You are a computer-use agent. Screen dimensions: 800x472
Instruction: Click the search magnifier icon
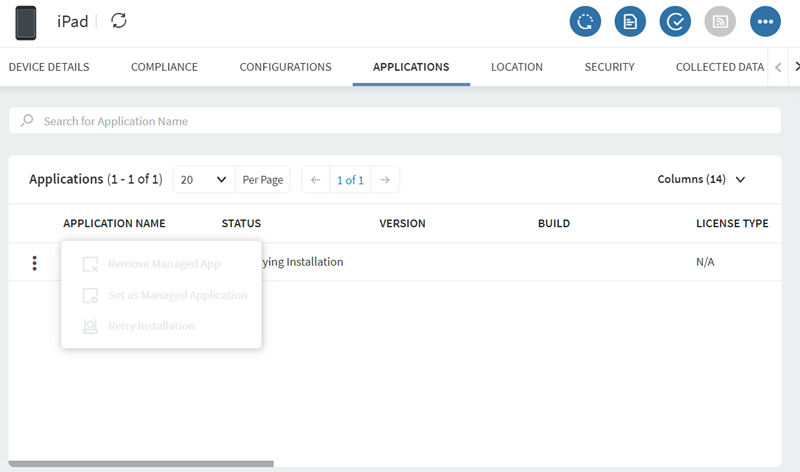tap(27, 121)
